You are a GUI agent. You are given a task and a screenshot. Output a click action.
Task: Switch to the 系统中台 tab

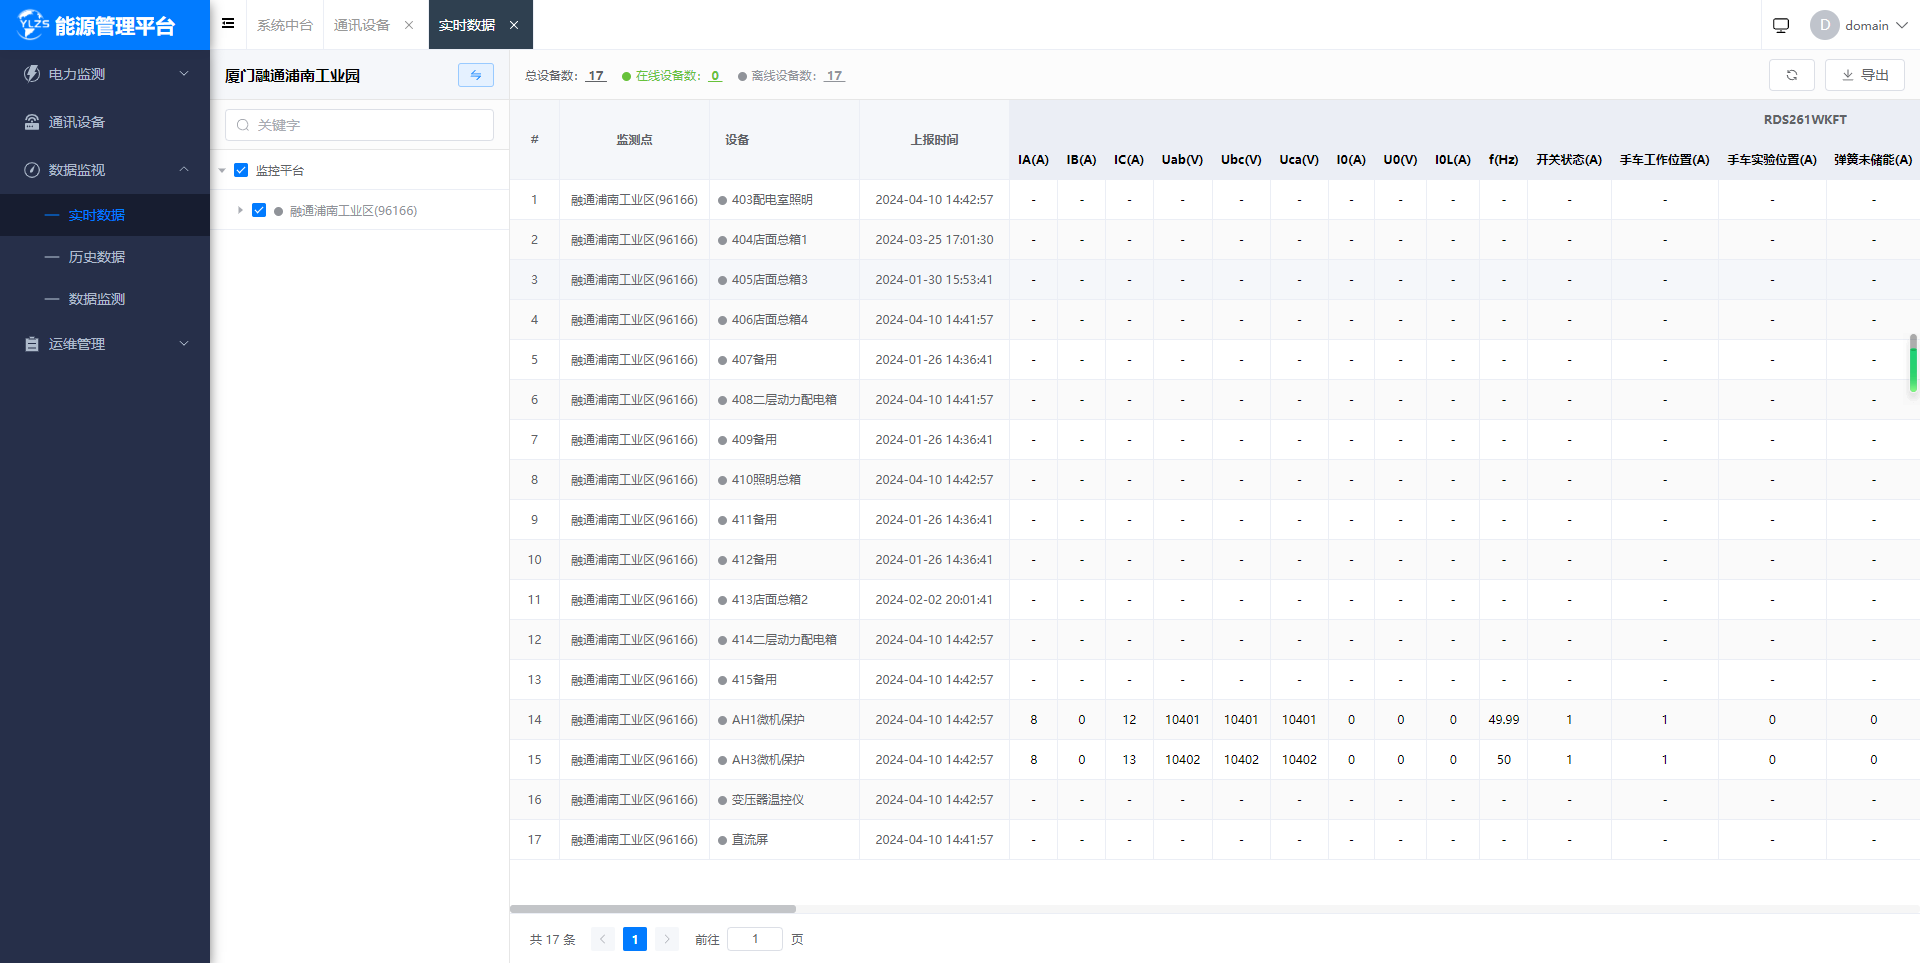(x=285, y=25)
